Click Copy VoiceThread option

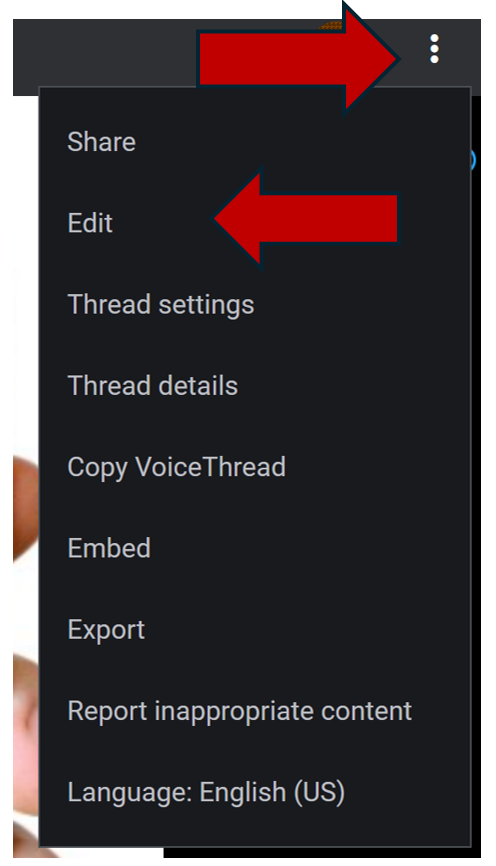(x=255, y=467)
